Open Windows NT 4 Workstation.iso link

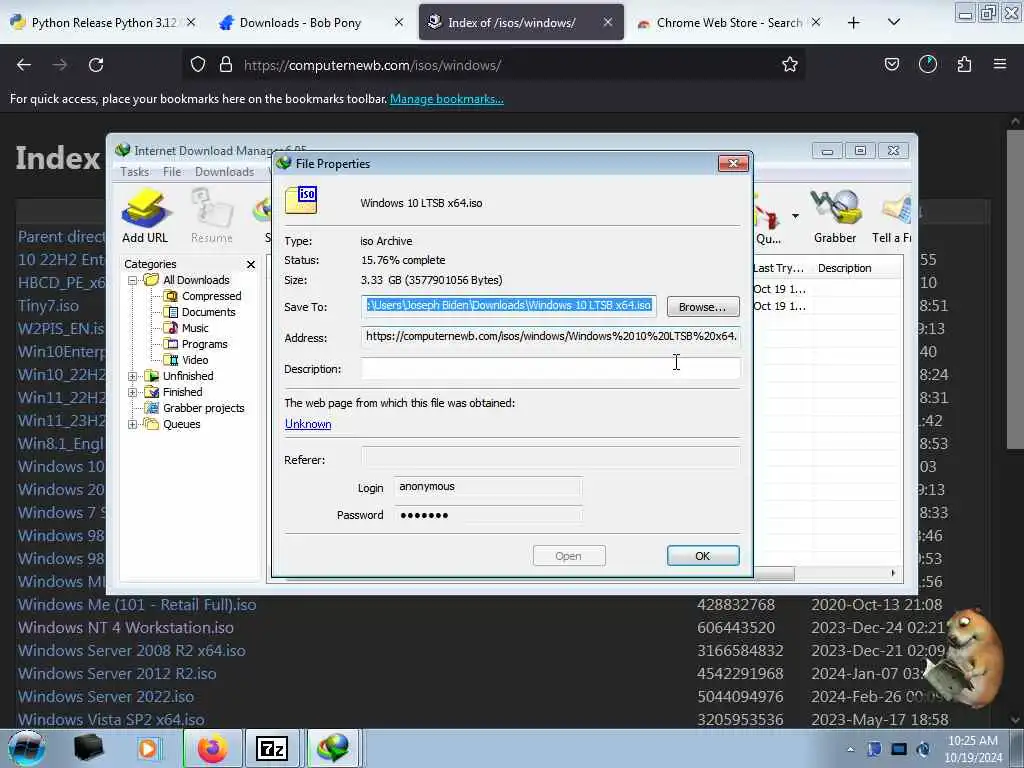pyautogui.click(x=125, y=628)
